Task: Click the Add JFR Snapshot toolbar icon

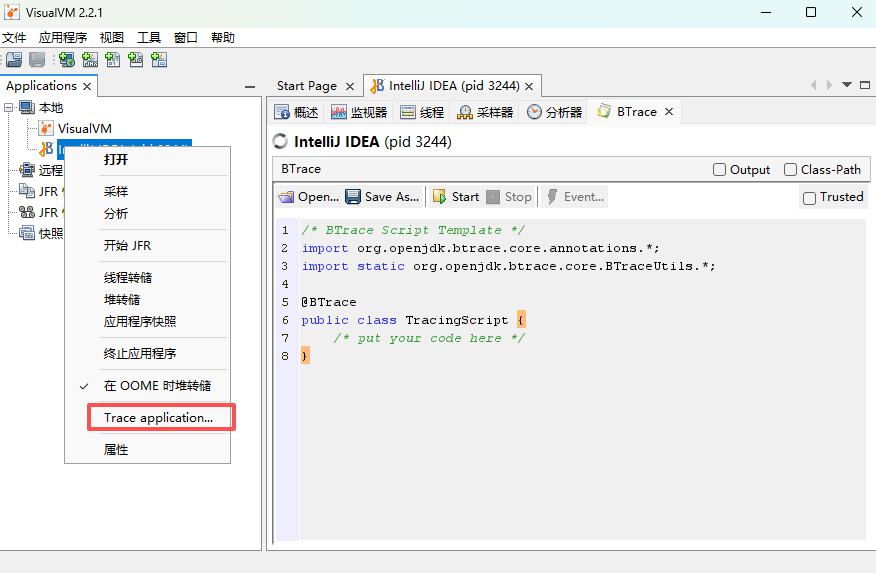Action: (136, 59)
